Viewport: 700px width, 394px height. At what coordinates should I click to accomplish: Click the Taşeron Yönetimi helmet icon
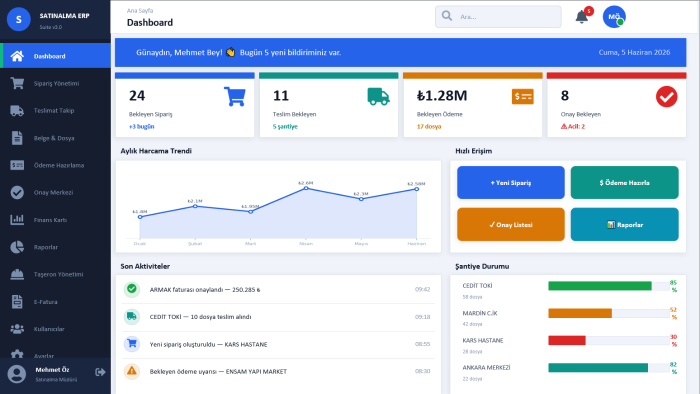pyautogui.click(x=17, y=274)
